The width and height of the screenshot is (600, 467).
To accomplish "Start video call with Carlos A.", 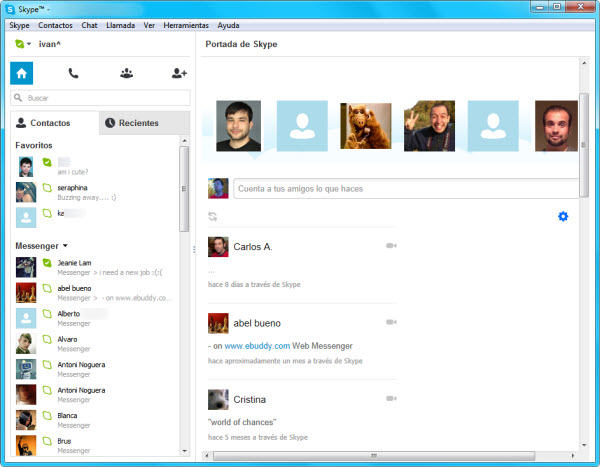I will point(391,246).
